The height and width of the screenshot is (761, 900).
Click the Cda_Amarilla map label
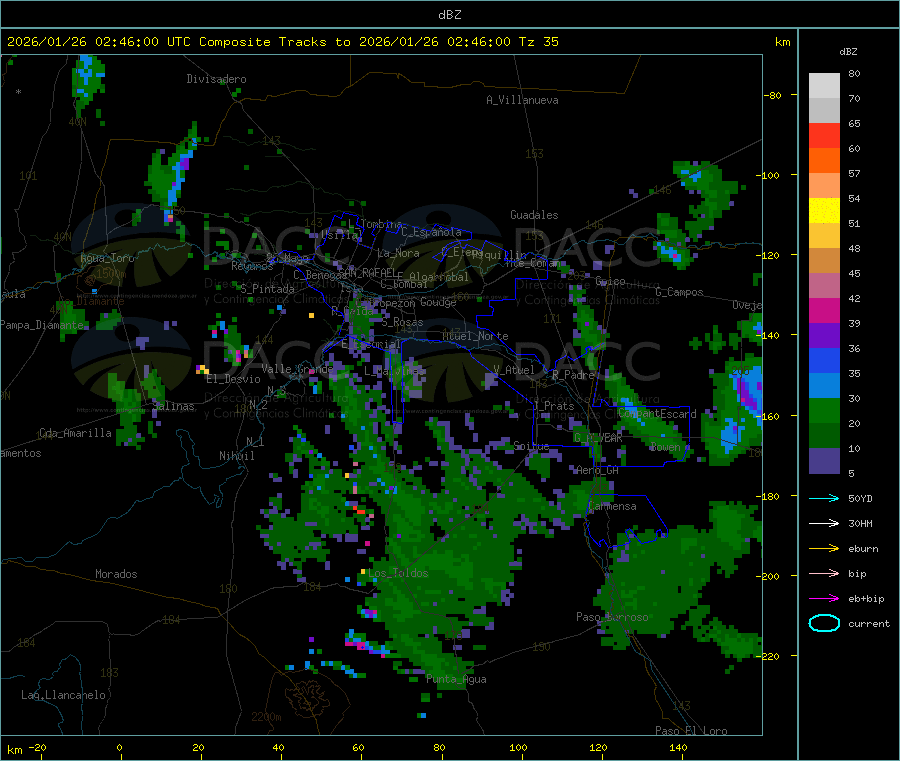coord(75,433)
